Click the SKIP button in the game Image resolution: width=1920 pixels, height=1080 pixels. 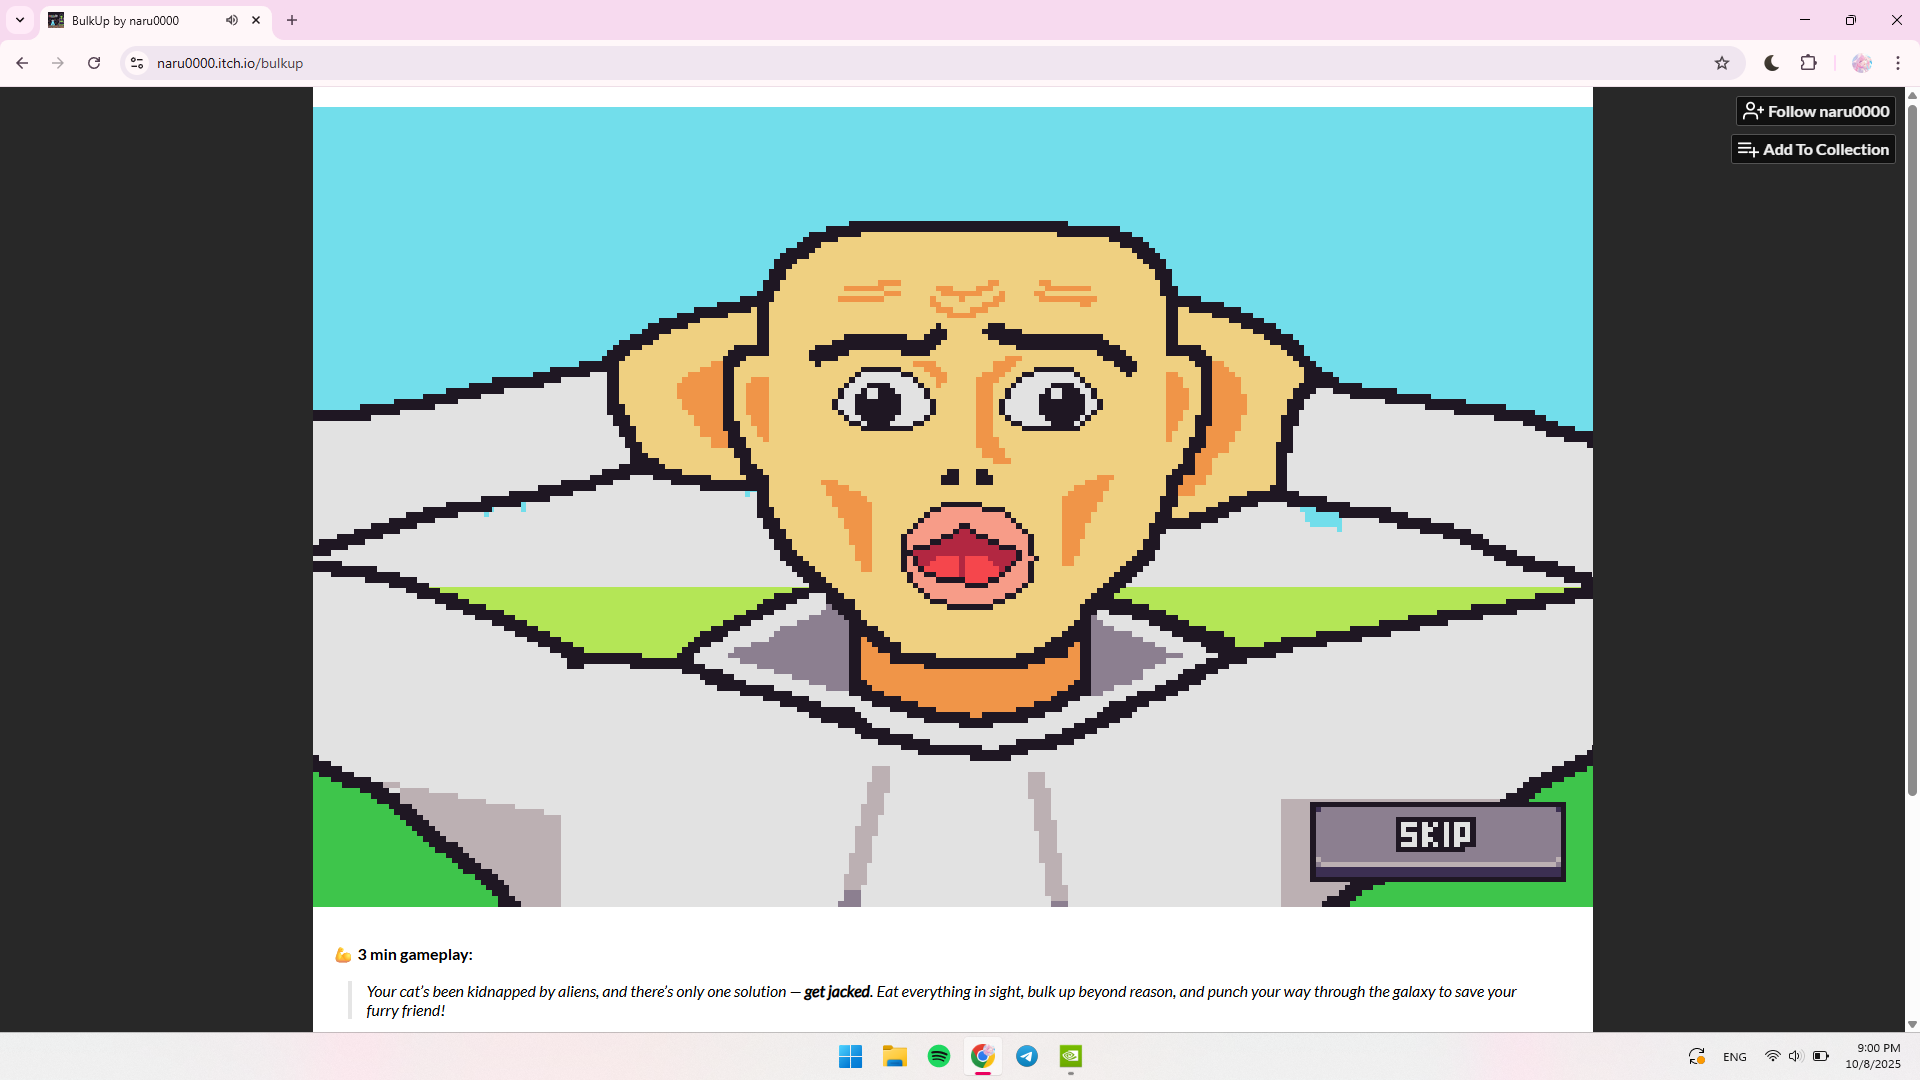coord(1437,838)
